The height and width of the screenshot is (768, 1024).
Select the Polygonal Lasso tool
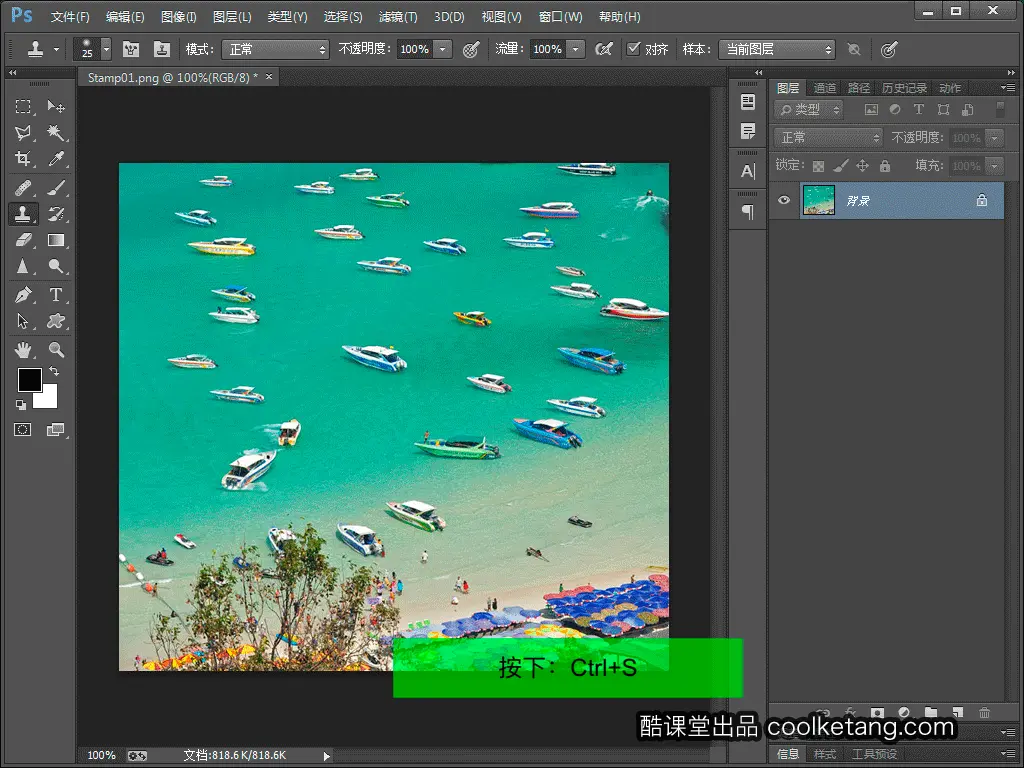pos(23,133)
